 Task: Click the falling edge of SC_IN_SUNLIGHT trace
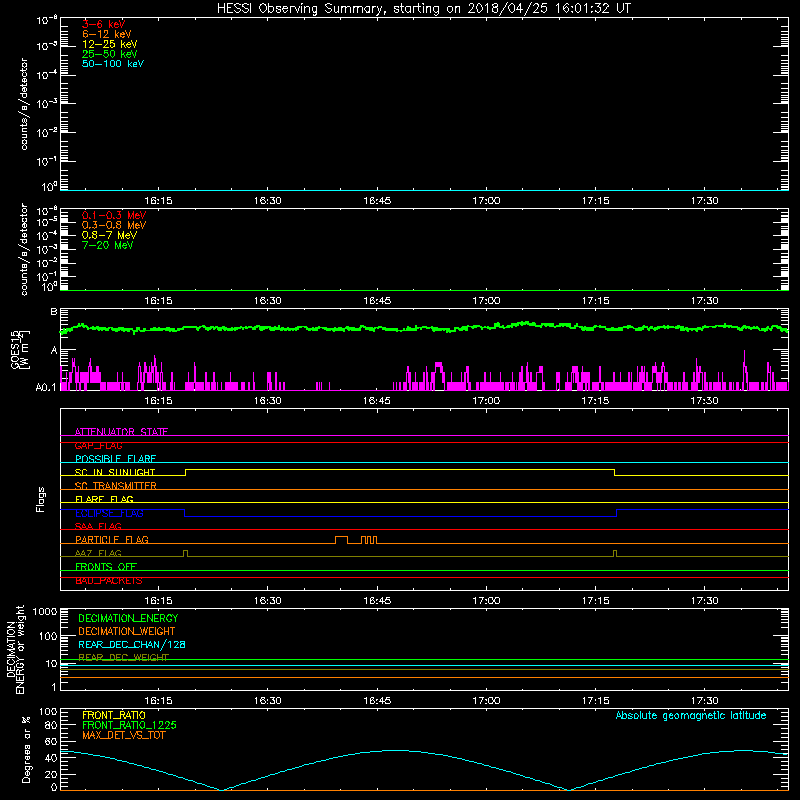pos(614,472)
